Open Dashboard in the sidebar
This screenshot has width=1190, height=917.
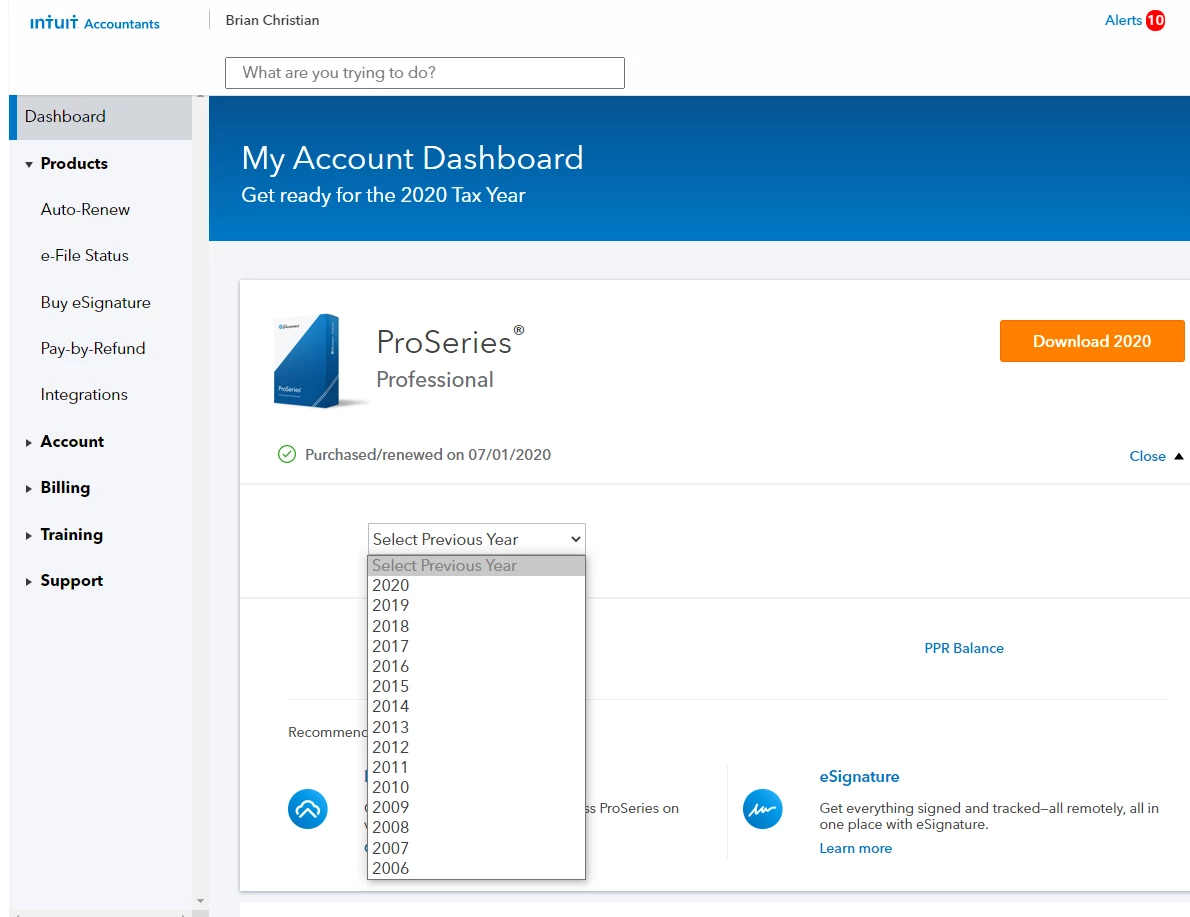coord(100,117)
